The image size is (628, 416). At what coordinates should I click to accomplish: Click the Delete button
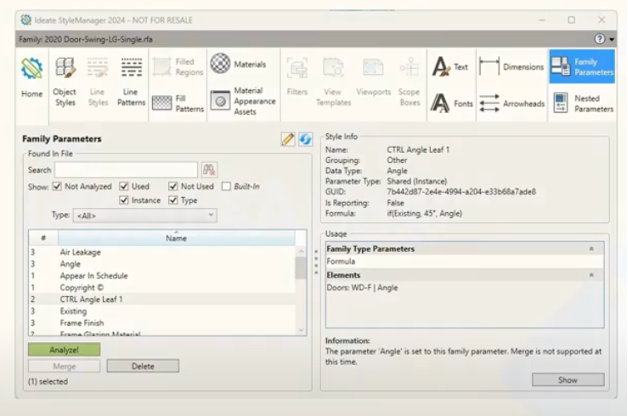click(143, 366)
